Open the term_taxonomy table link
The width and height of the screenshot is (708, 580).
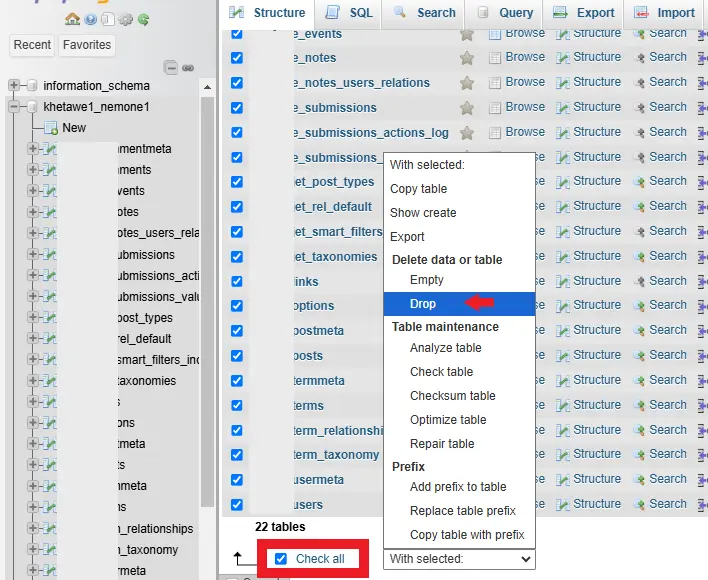[336, 455]
